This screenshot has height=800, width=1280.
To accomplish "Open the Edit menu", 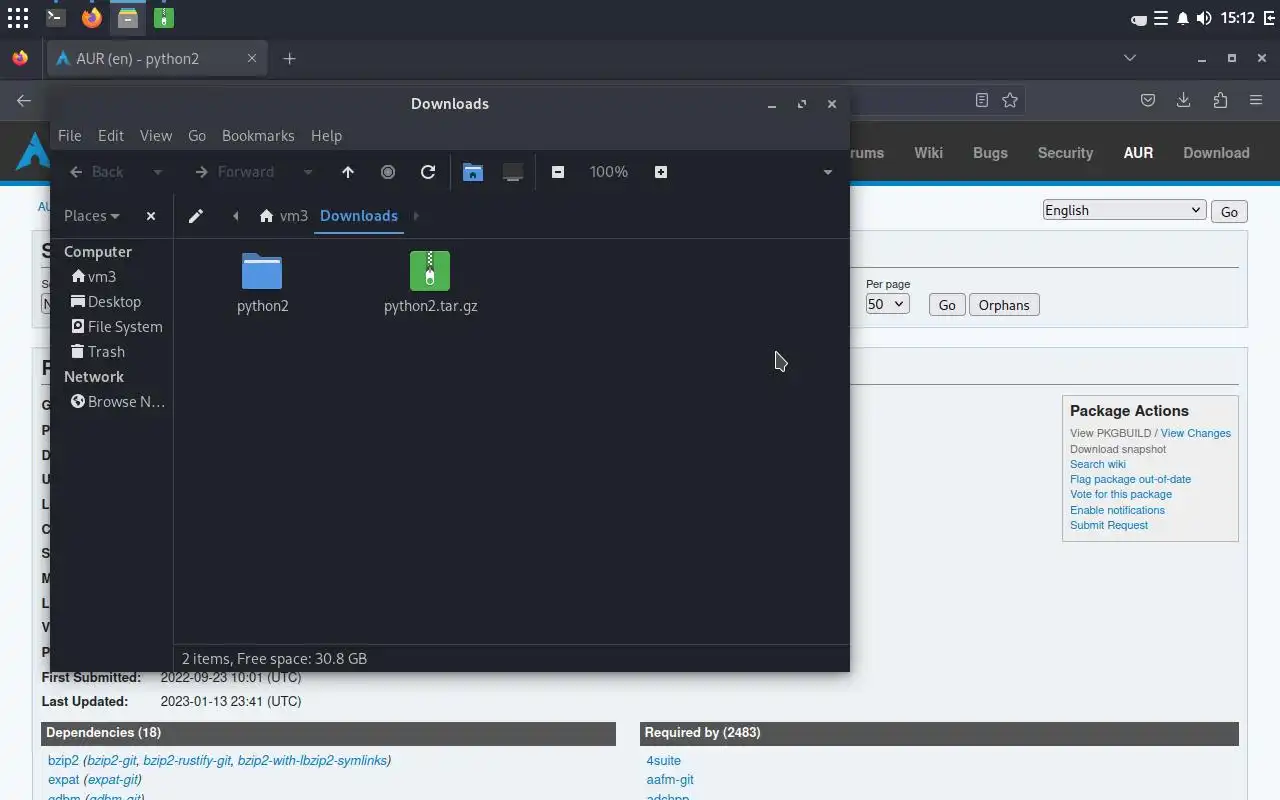I will click(111, 136).
